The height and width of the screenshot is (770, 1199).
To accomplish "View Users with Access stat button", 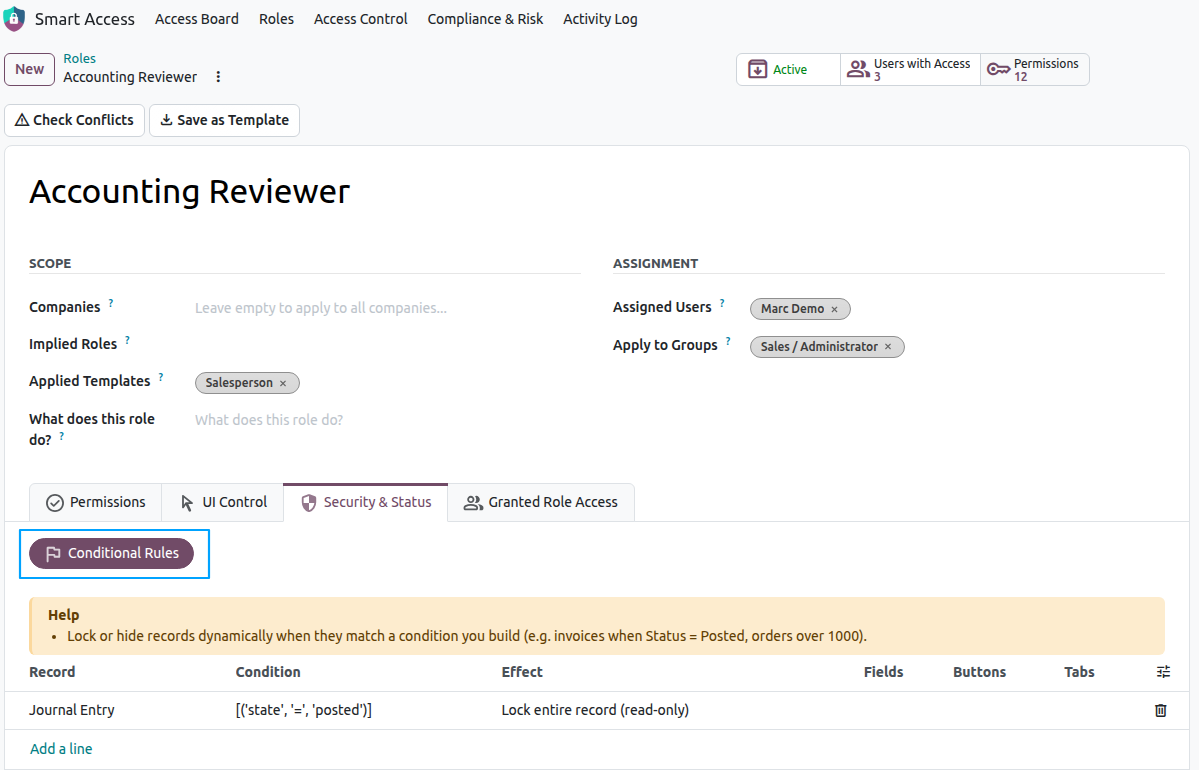I will 910,70.
